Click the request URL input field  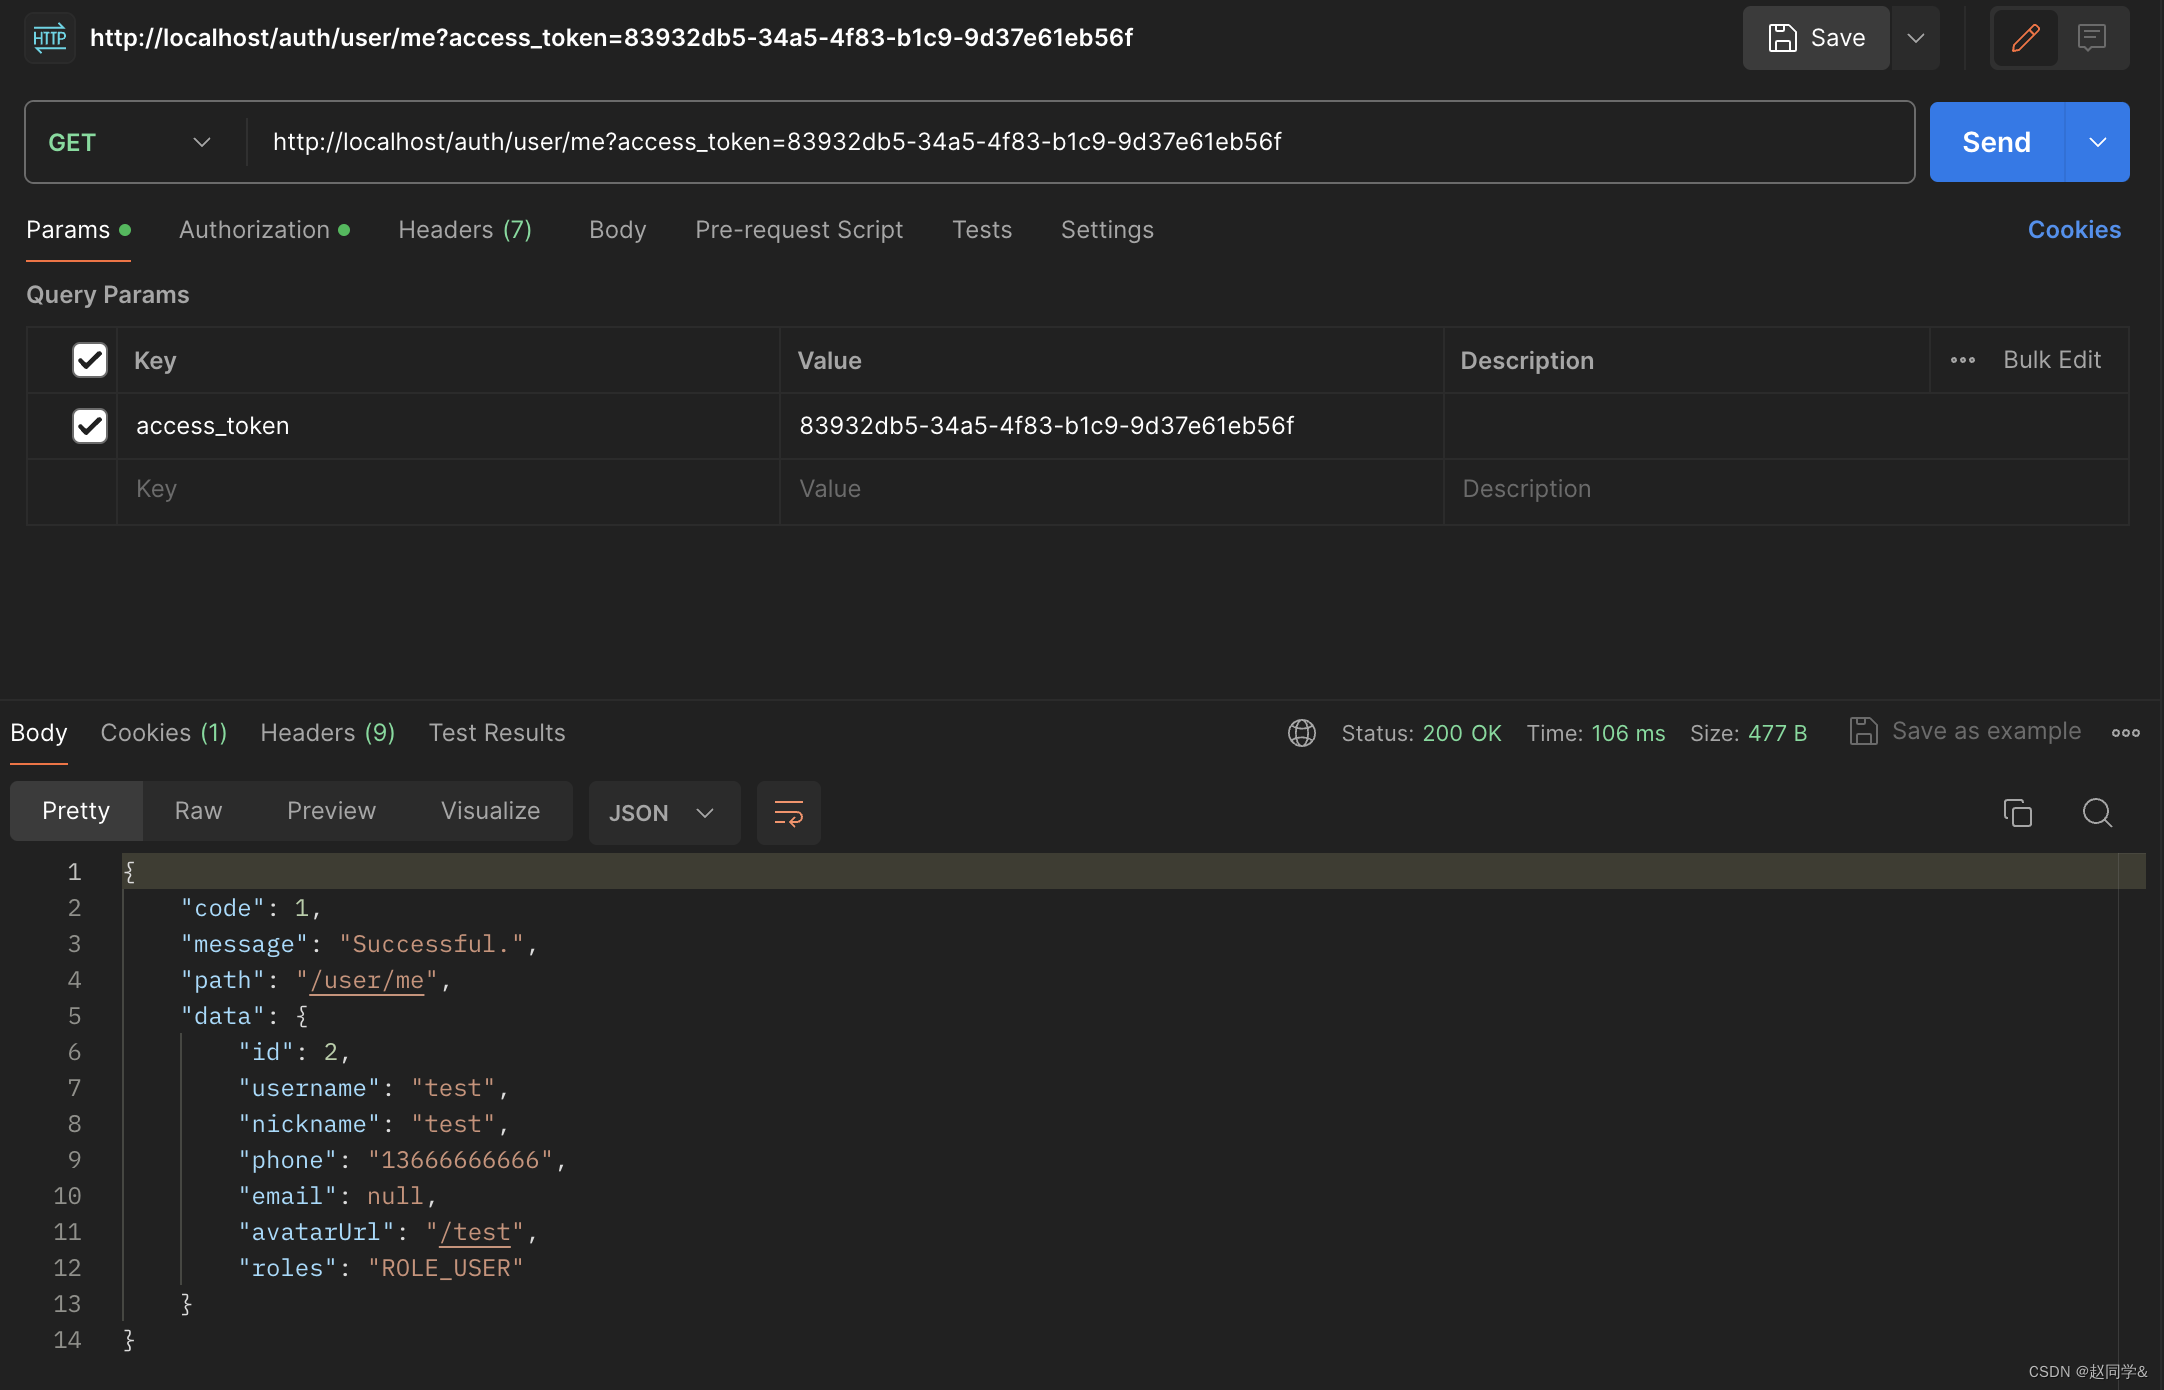(1080, 142)
